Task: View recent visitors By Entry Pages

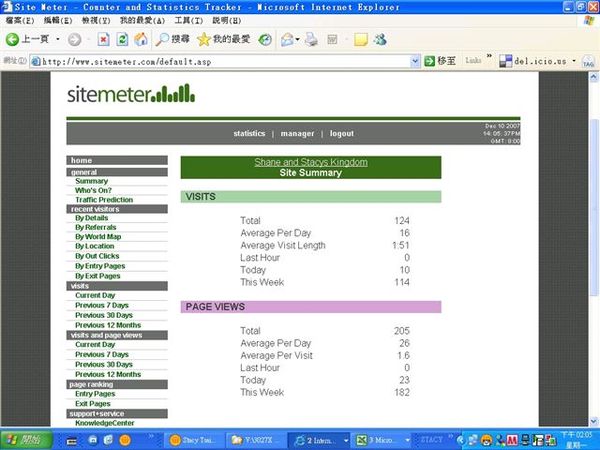Action: [x=100, y=266]
